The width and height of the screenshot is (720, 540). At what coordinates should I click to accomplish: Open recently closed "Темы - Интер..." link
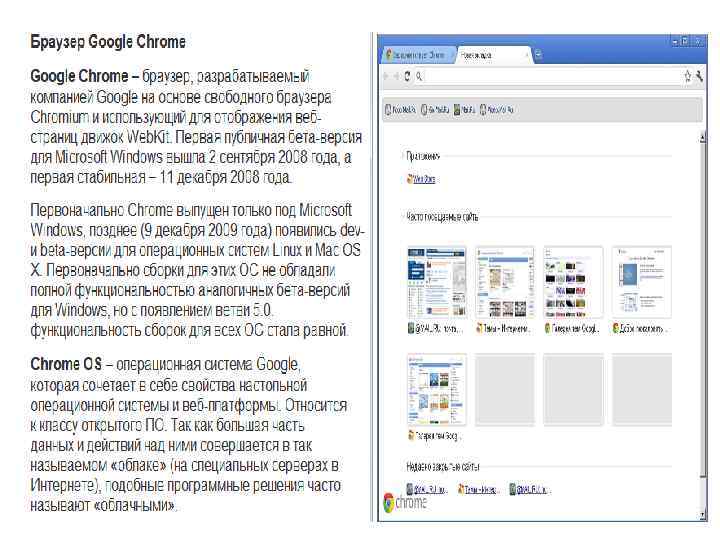478,490
